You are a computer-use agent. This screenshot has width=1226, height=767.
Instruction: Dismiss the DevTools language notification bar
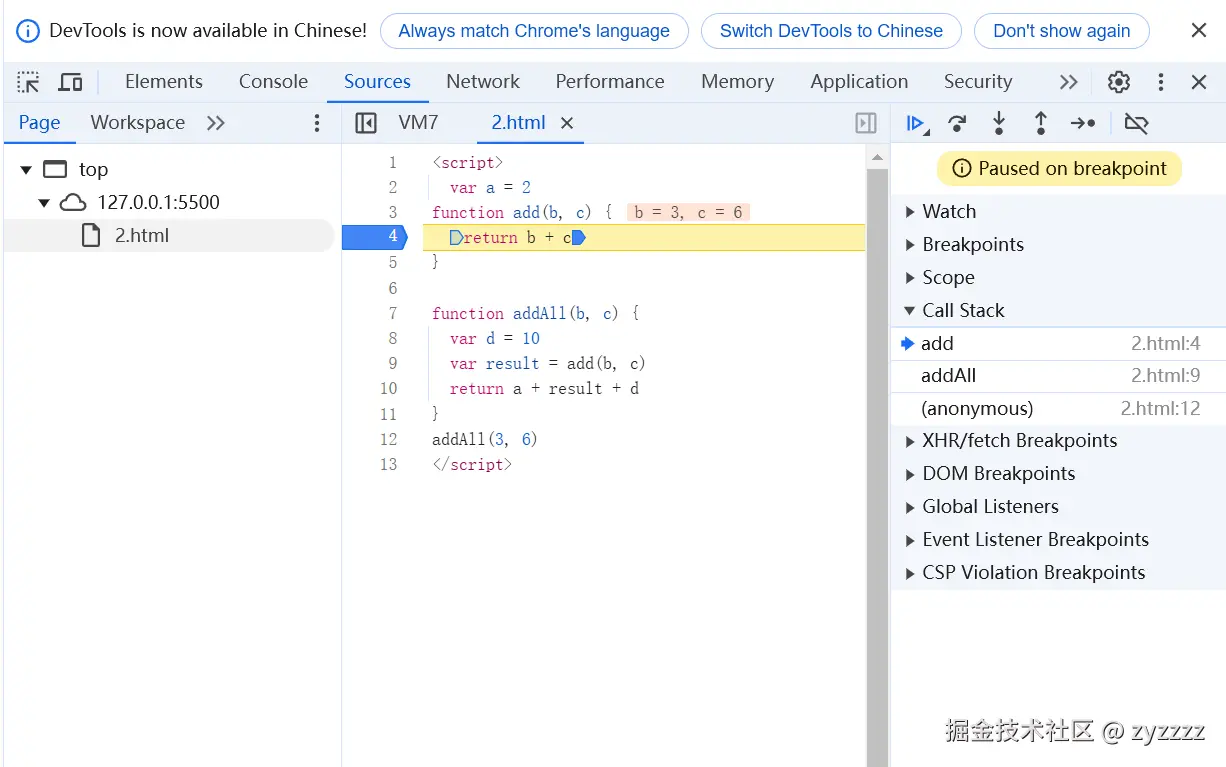1199,30
